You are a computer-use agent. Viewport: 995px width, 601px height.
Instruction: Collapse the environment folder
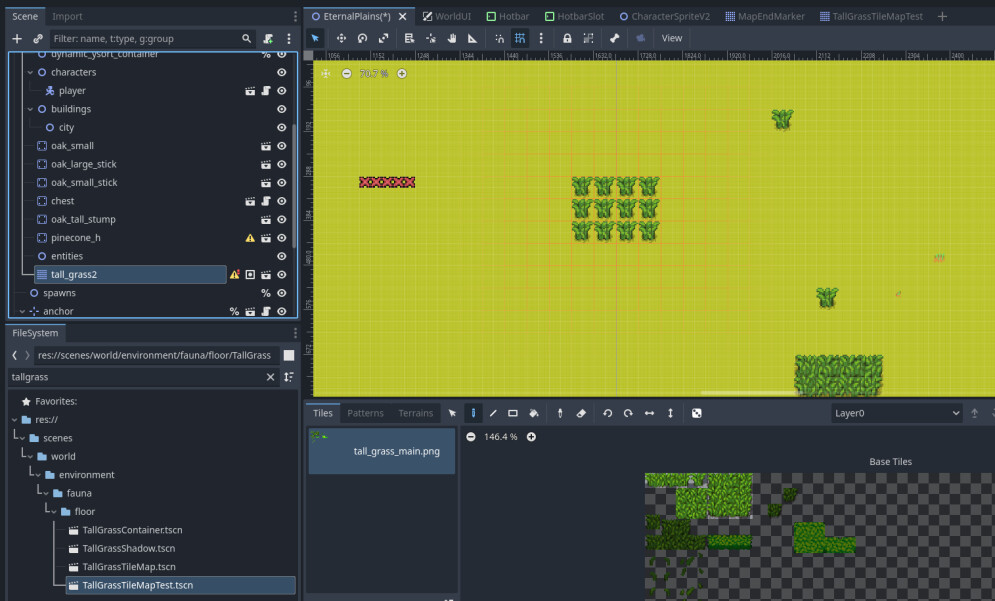[x=37, y=475]
